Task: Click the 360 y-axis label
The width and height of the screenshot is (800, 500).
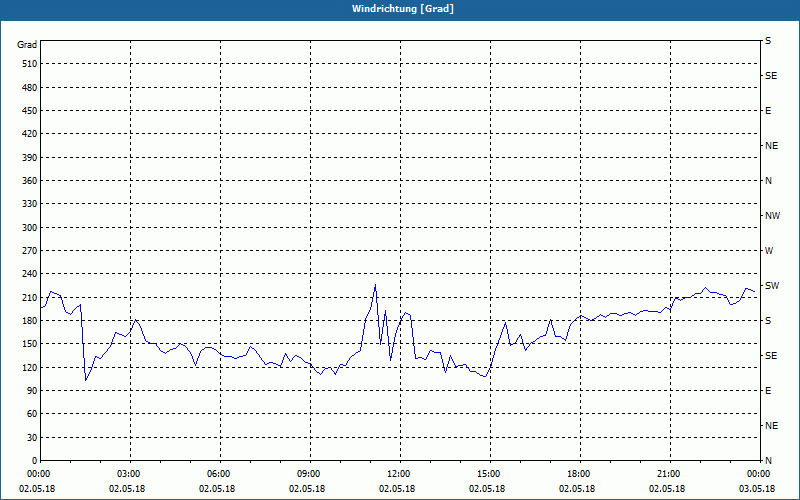Action: tap(30, 181)
